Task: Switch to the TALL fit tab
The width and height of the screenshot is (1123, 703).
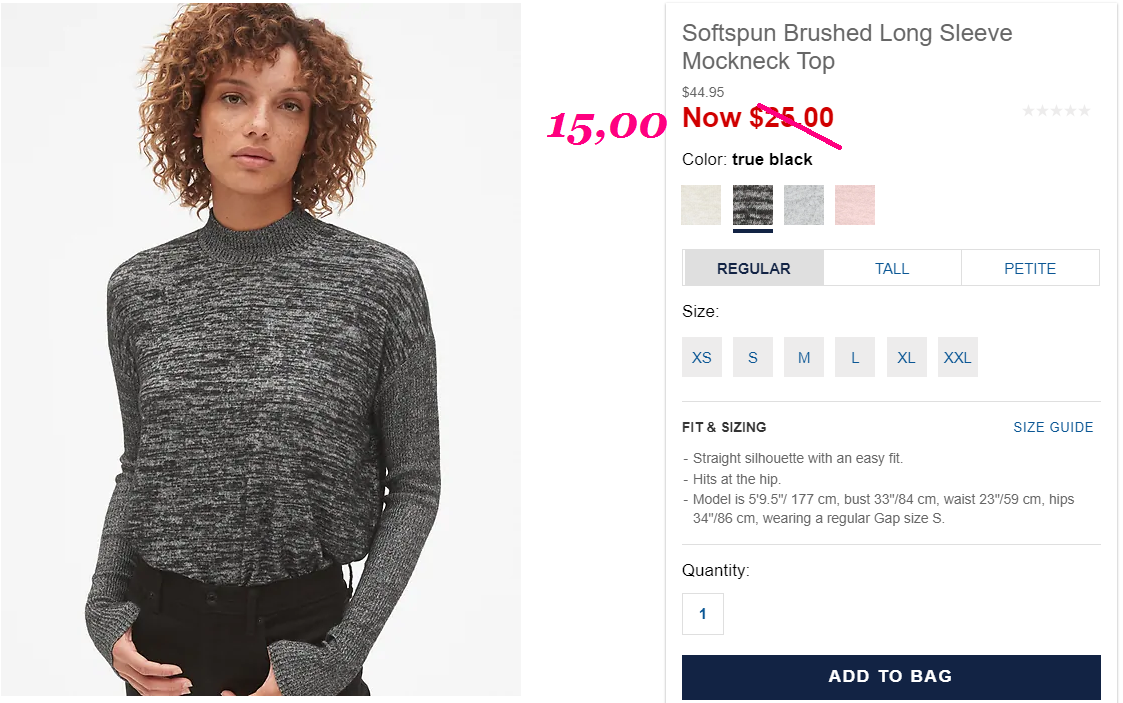Action: tap(892, 268)
